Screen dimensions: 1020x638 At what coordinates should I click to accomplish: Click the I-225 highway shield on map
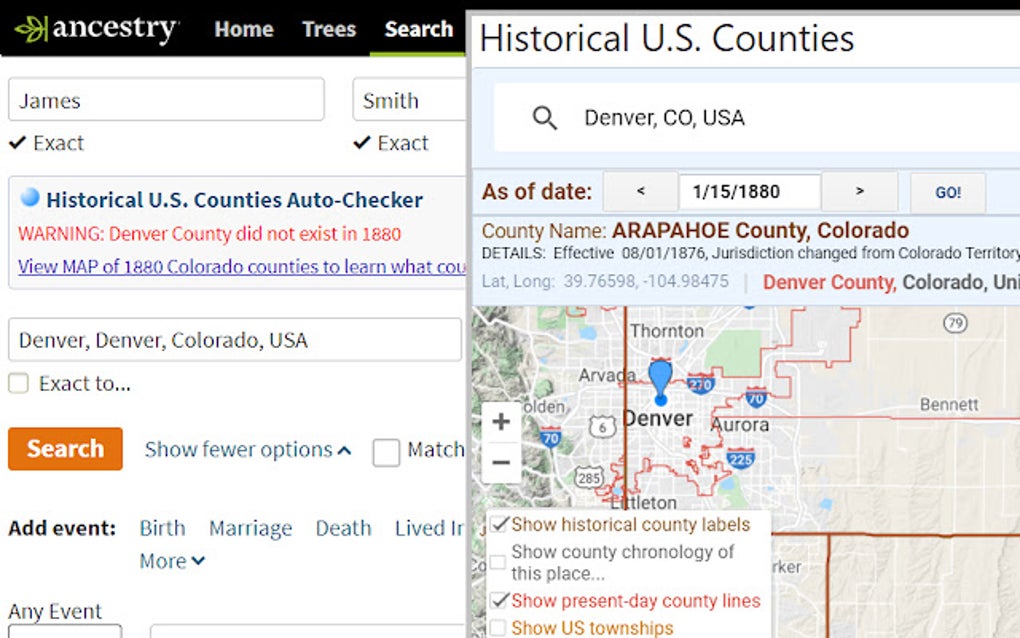740,459
